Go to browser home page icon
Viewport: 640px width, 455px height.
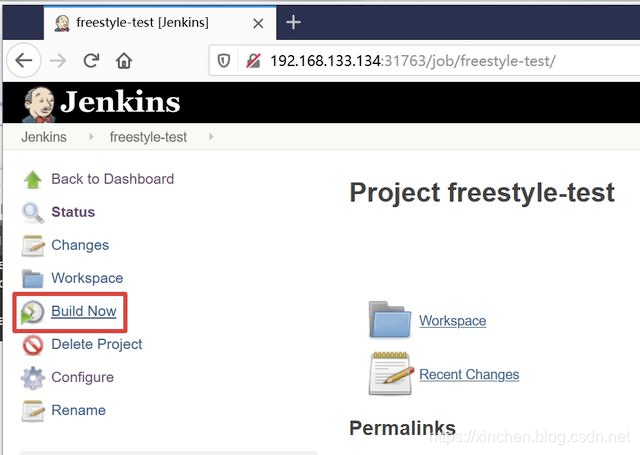click(x=124, y=61)
